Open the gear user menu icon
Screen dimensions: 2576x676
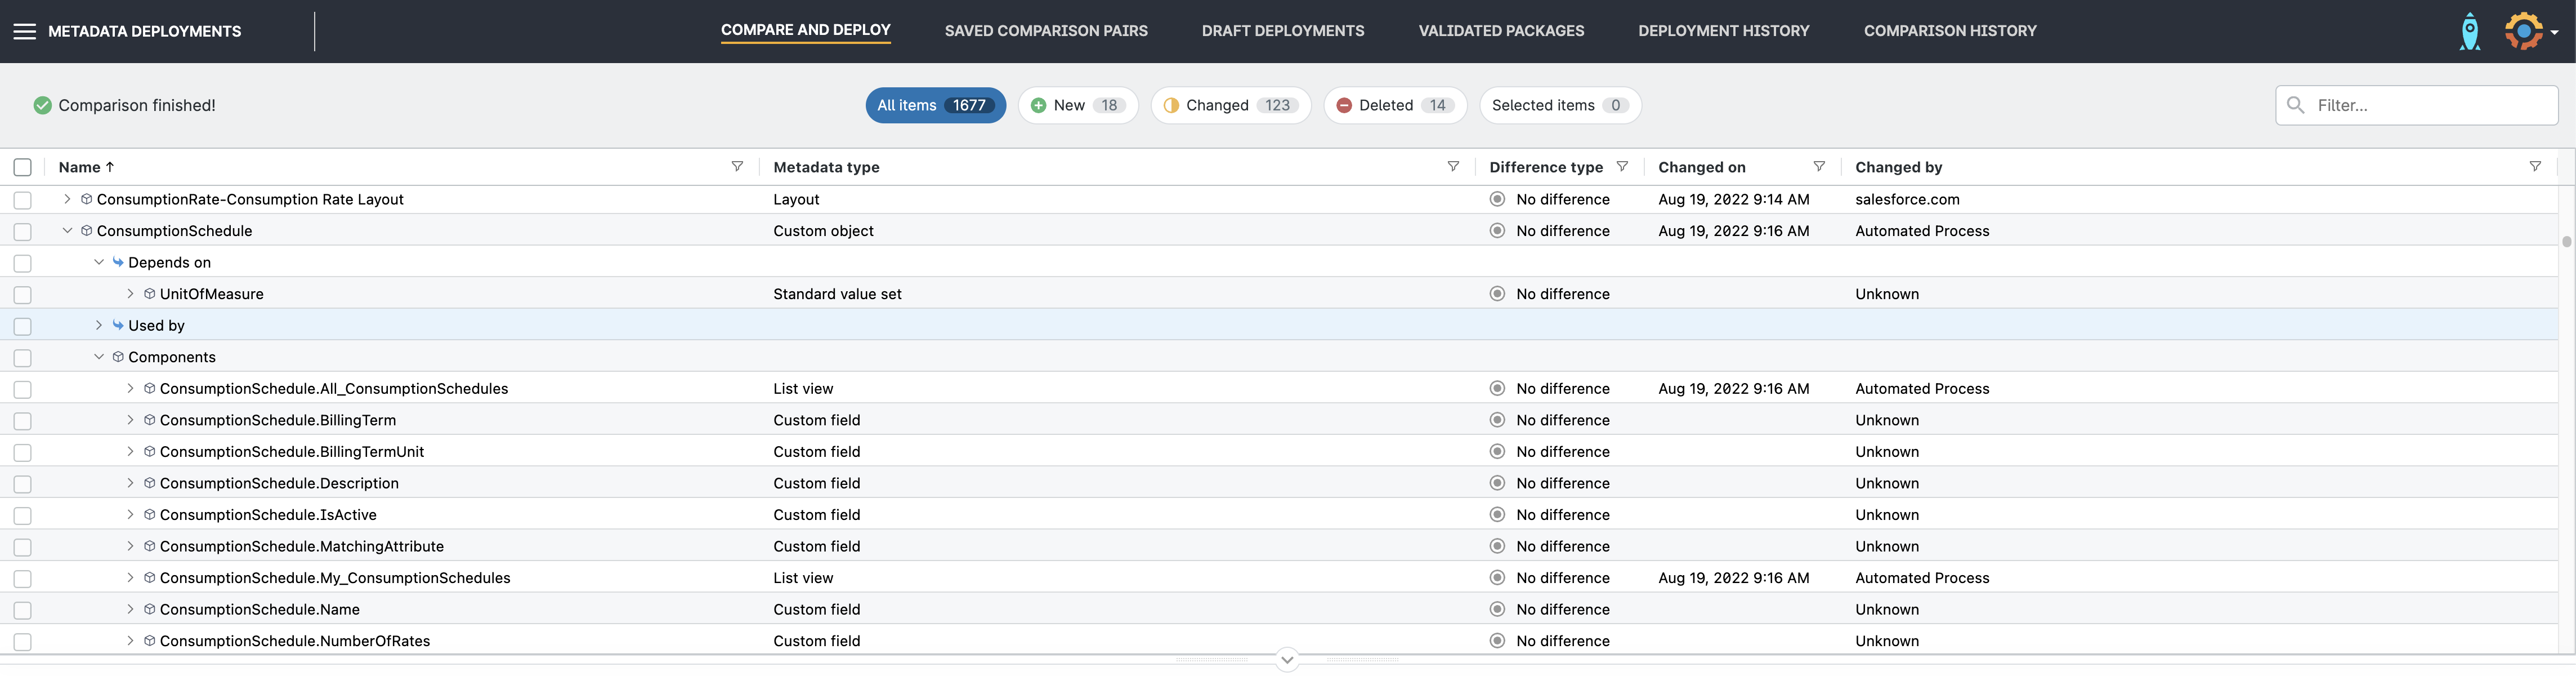[x=2524, y=31]
